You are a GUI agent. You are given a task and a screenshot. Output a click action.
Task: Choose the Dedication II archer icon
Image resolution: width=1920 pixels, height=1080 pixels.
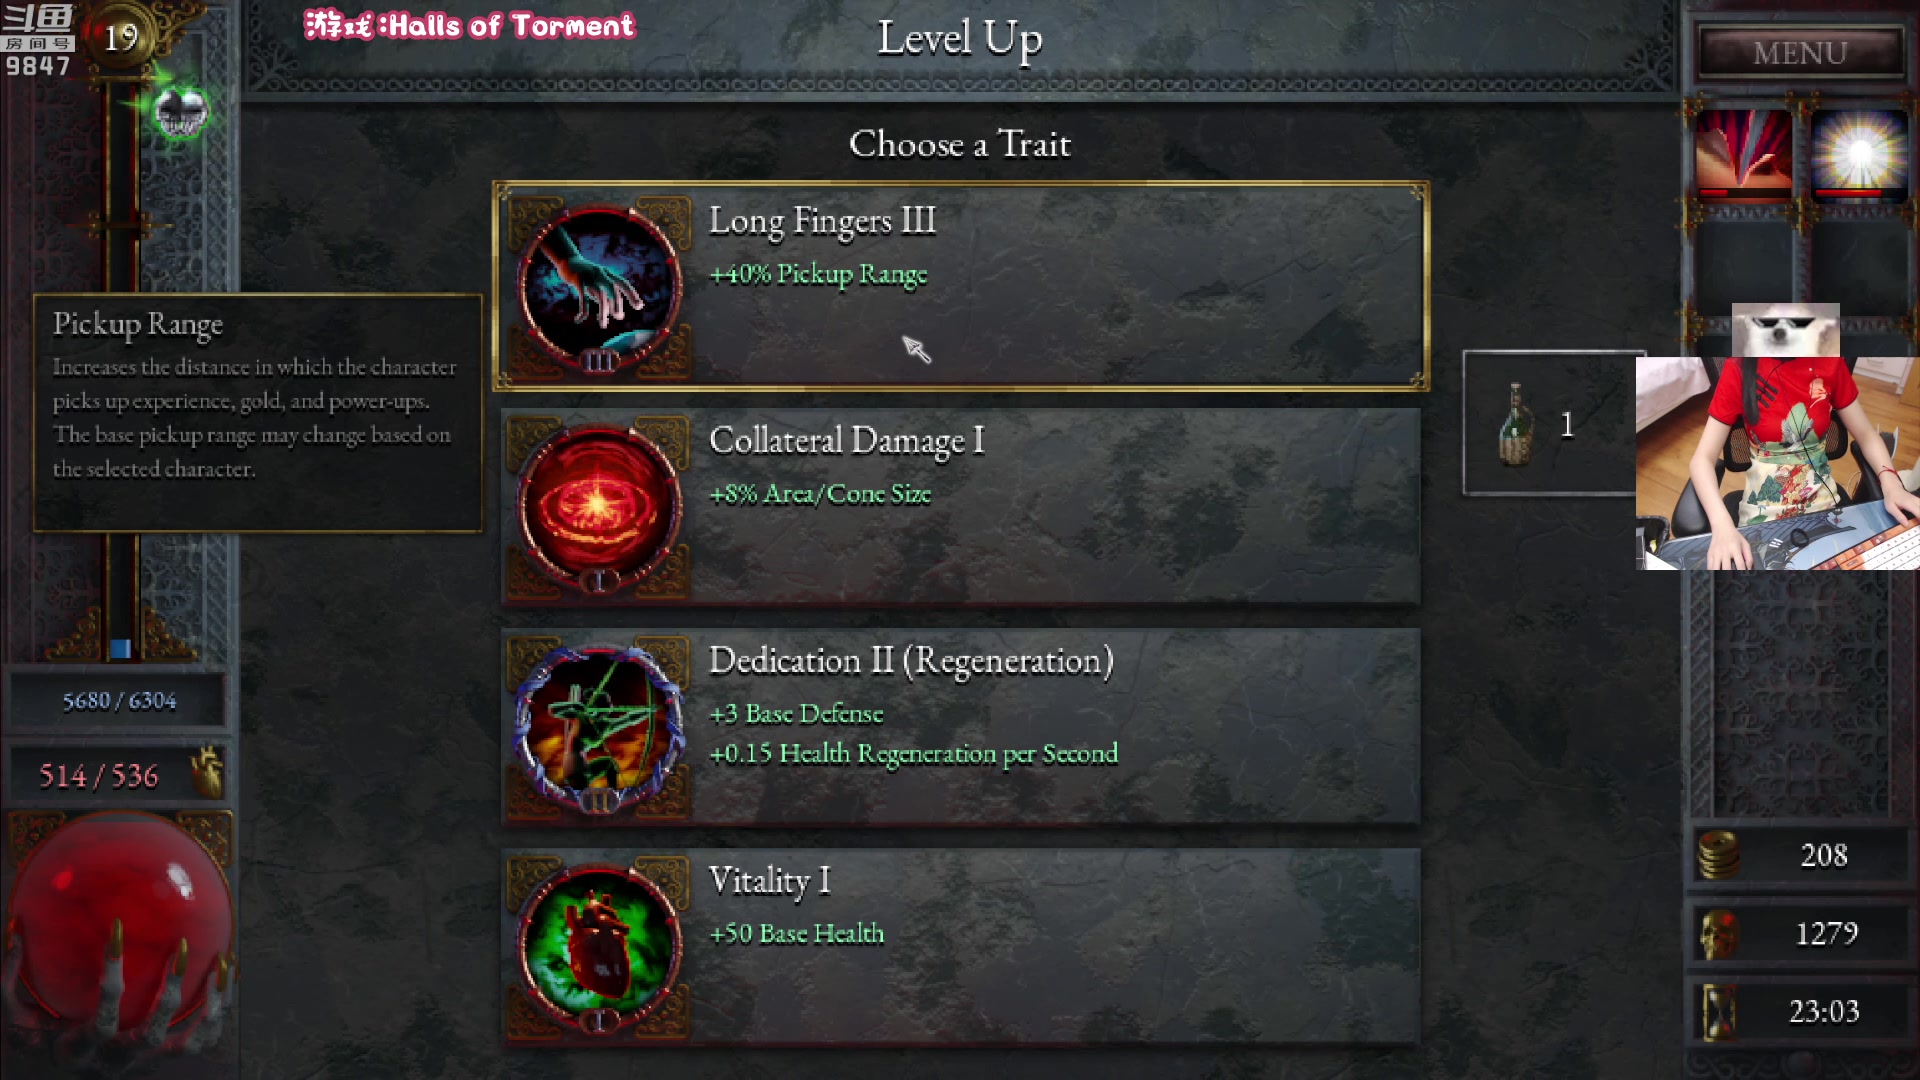point(599,727)
